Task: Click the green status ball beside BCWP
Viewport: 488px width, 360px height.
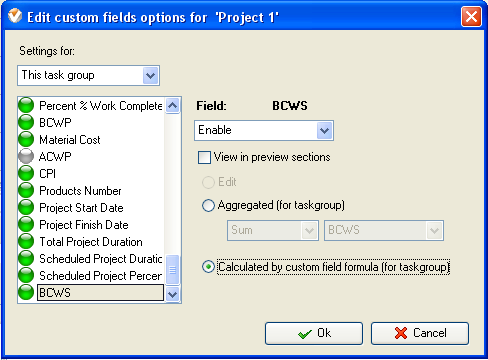Action: click(26, 122)
